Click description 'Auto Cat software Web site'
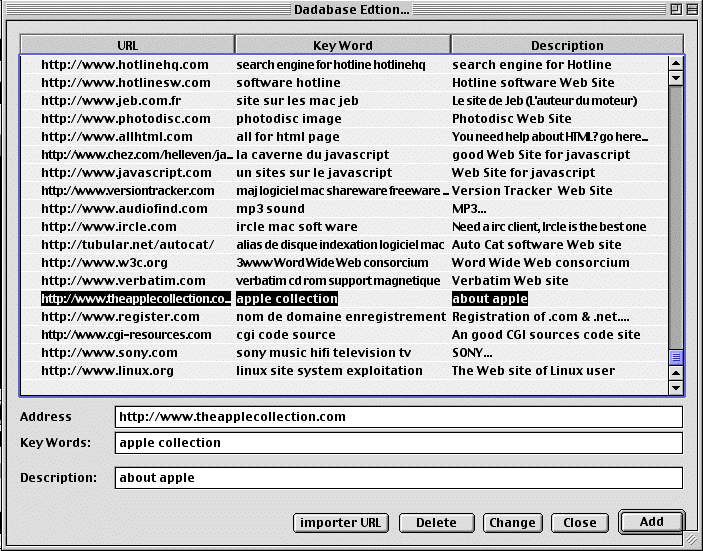 click(537, 245)
